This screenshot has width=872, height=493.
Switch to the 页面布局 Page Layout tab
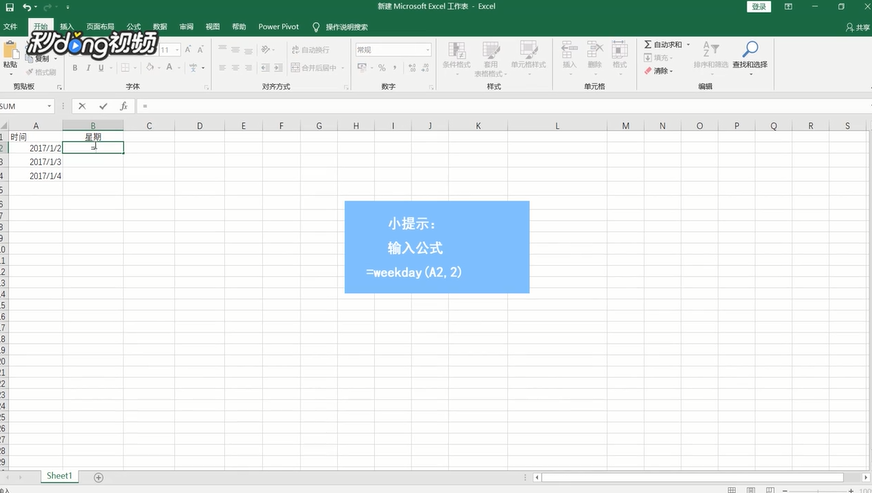[100, 27]
